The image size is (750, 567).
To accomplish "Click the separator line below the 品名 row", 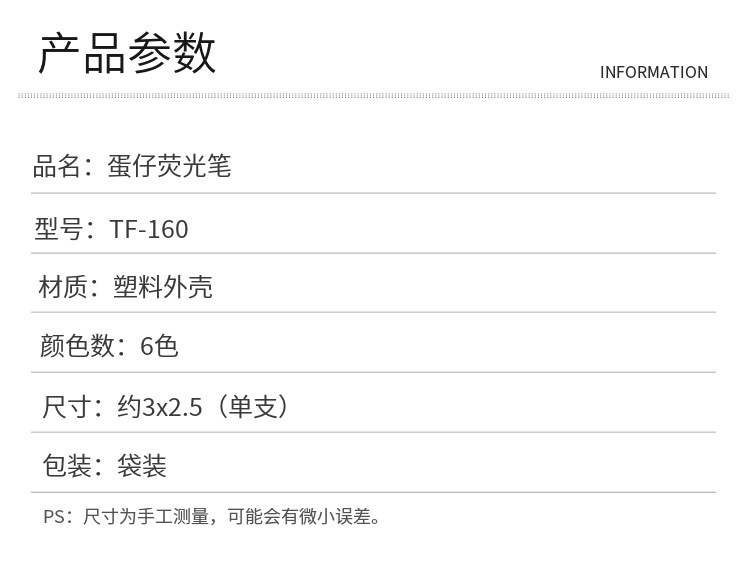I will [x=373, y=193].
